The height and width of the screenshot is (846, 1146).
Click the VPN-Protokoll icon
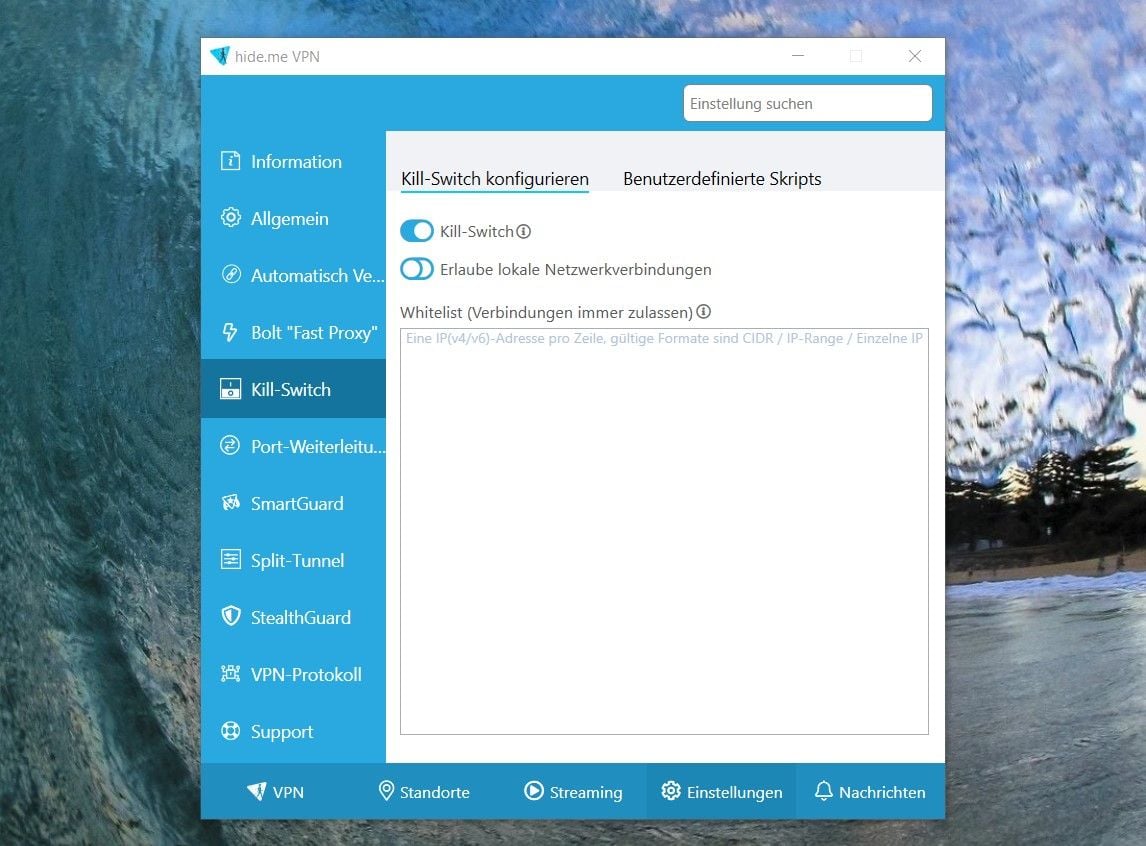tap(230, 674)
